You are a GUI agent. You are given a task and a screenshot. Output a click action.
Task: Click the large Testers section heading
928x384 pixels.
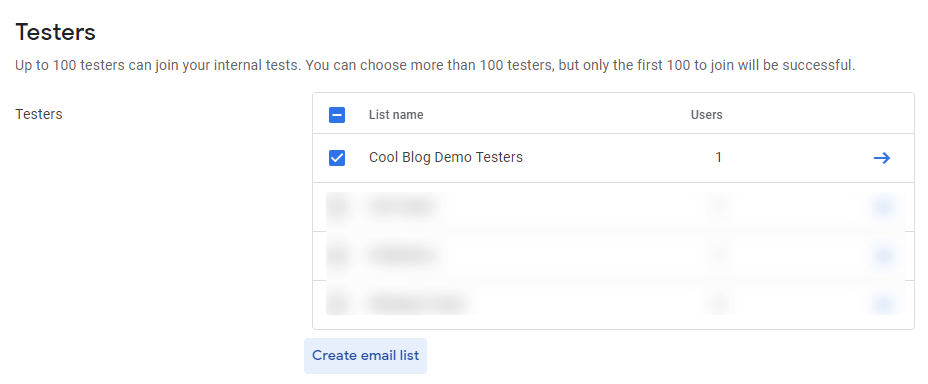[56, 32]
